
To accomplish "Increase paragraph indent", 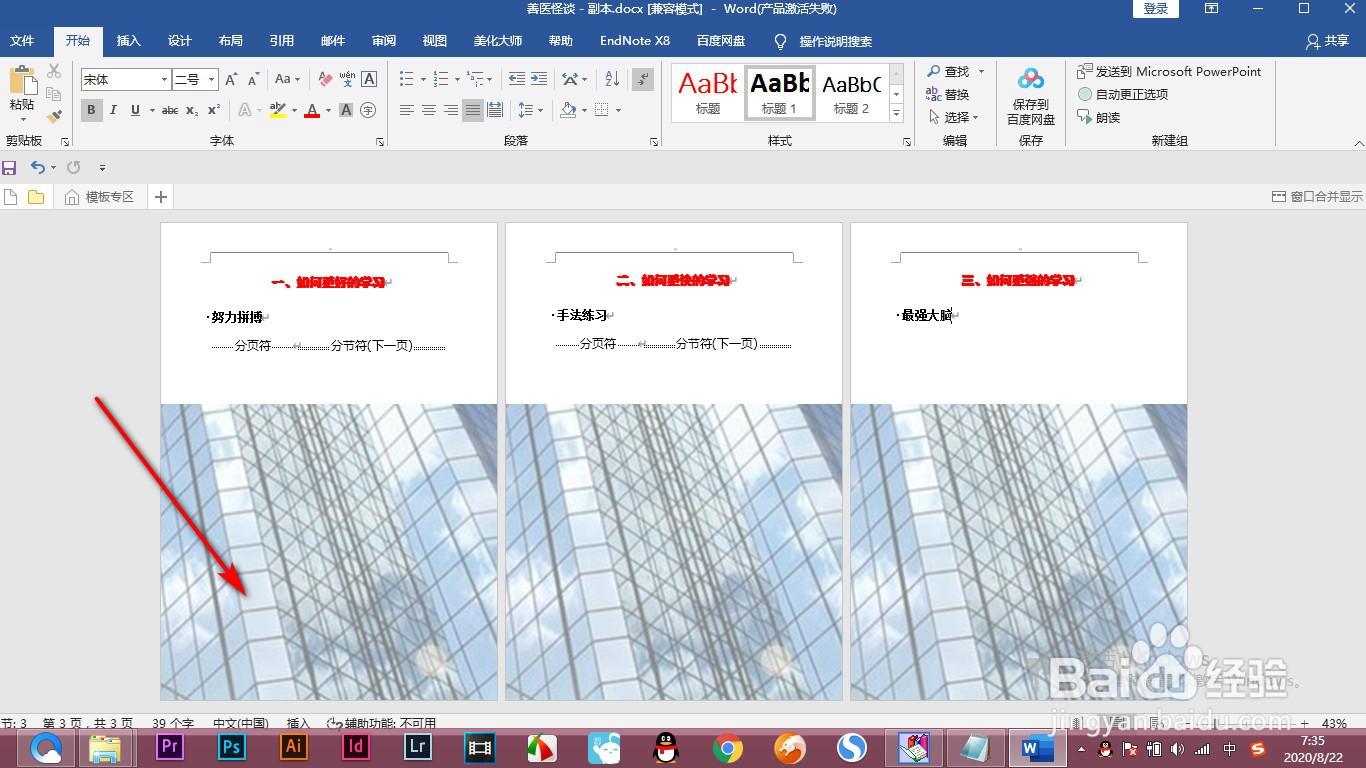I will click(x=539, y=79).
